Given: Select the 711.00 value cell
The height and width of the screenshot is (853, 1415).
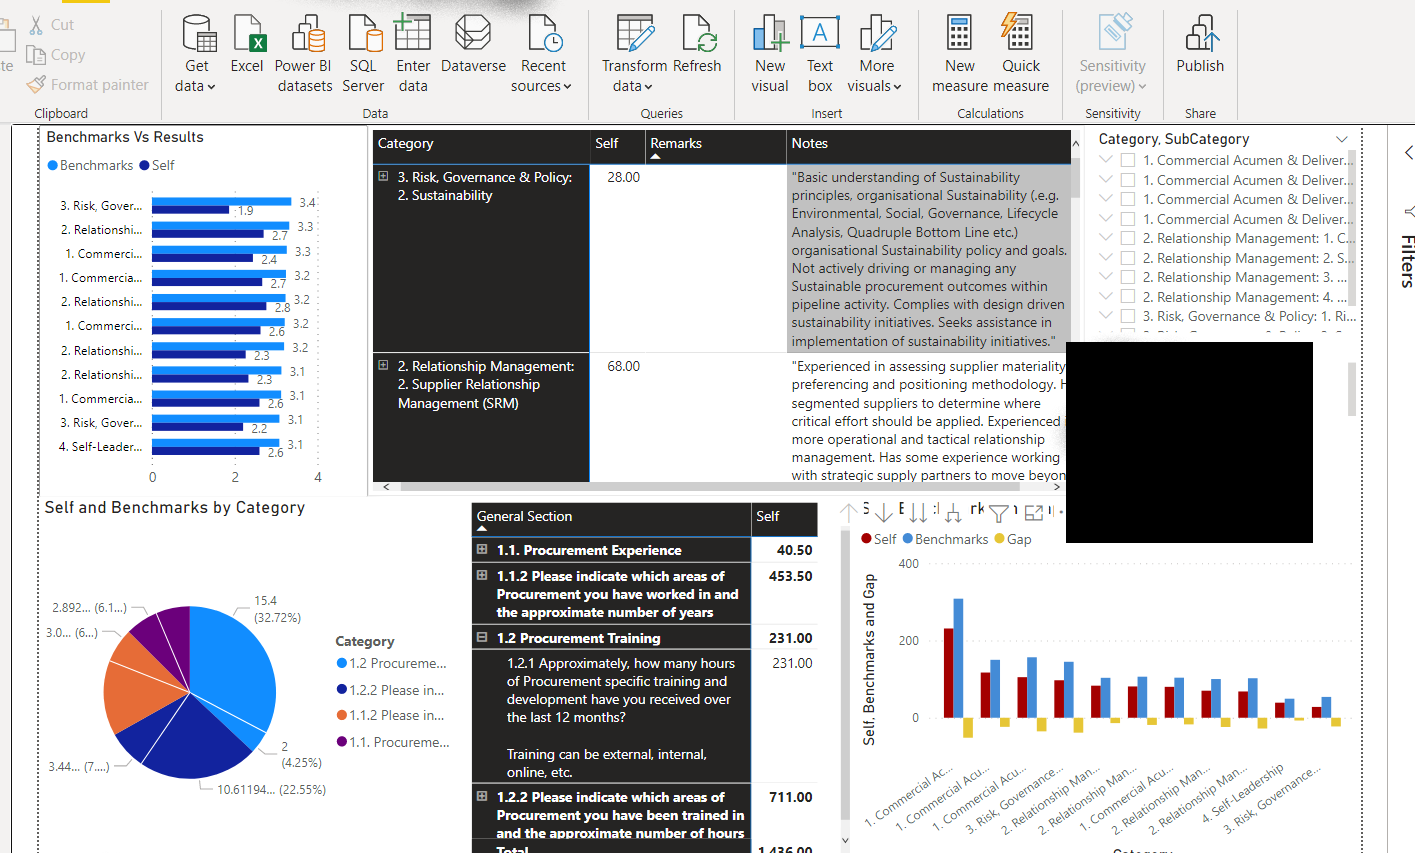Looking at the screenshot, I should 790,797.
